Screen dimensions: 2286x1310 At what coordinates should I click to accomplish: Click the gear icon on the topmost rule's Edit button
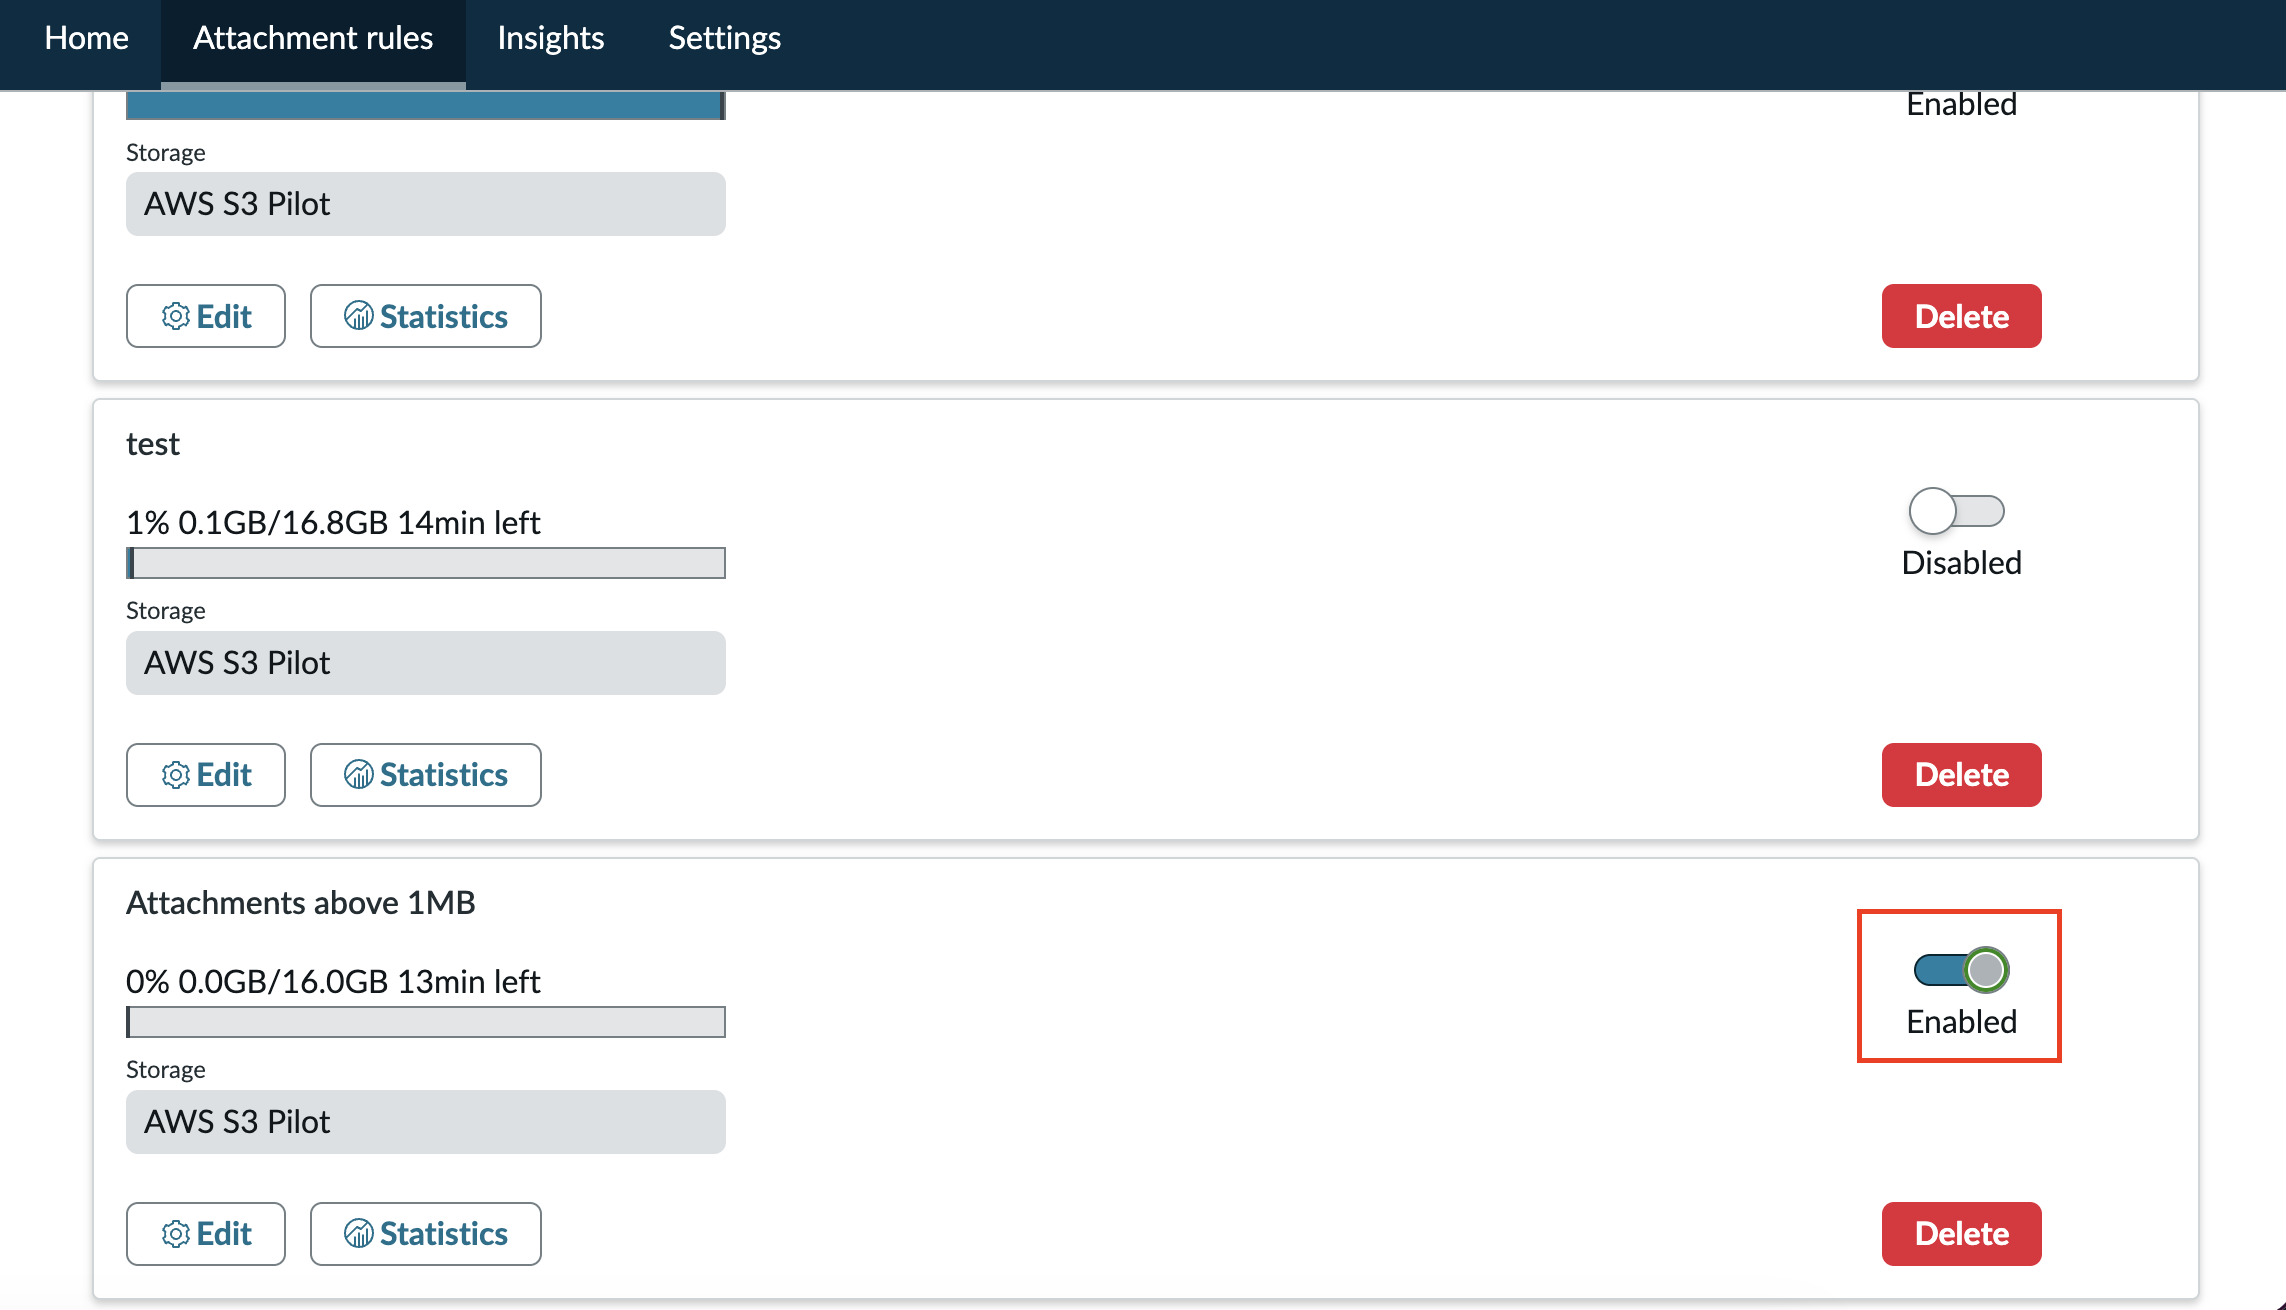pyautogui.click(x=176, y=316)
